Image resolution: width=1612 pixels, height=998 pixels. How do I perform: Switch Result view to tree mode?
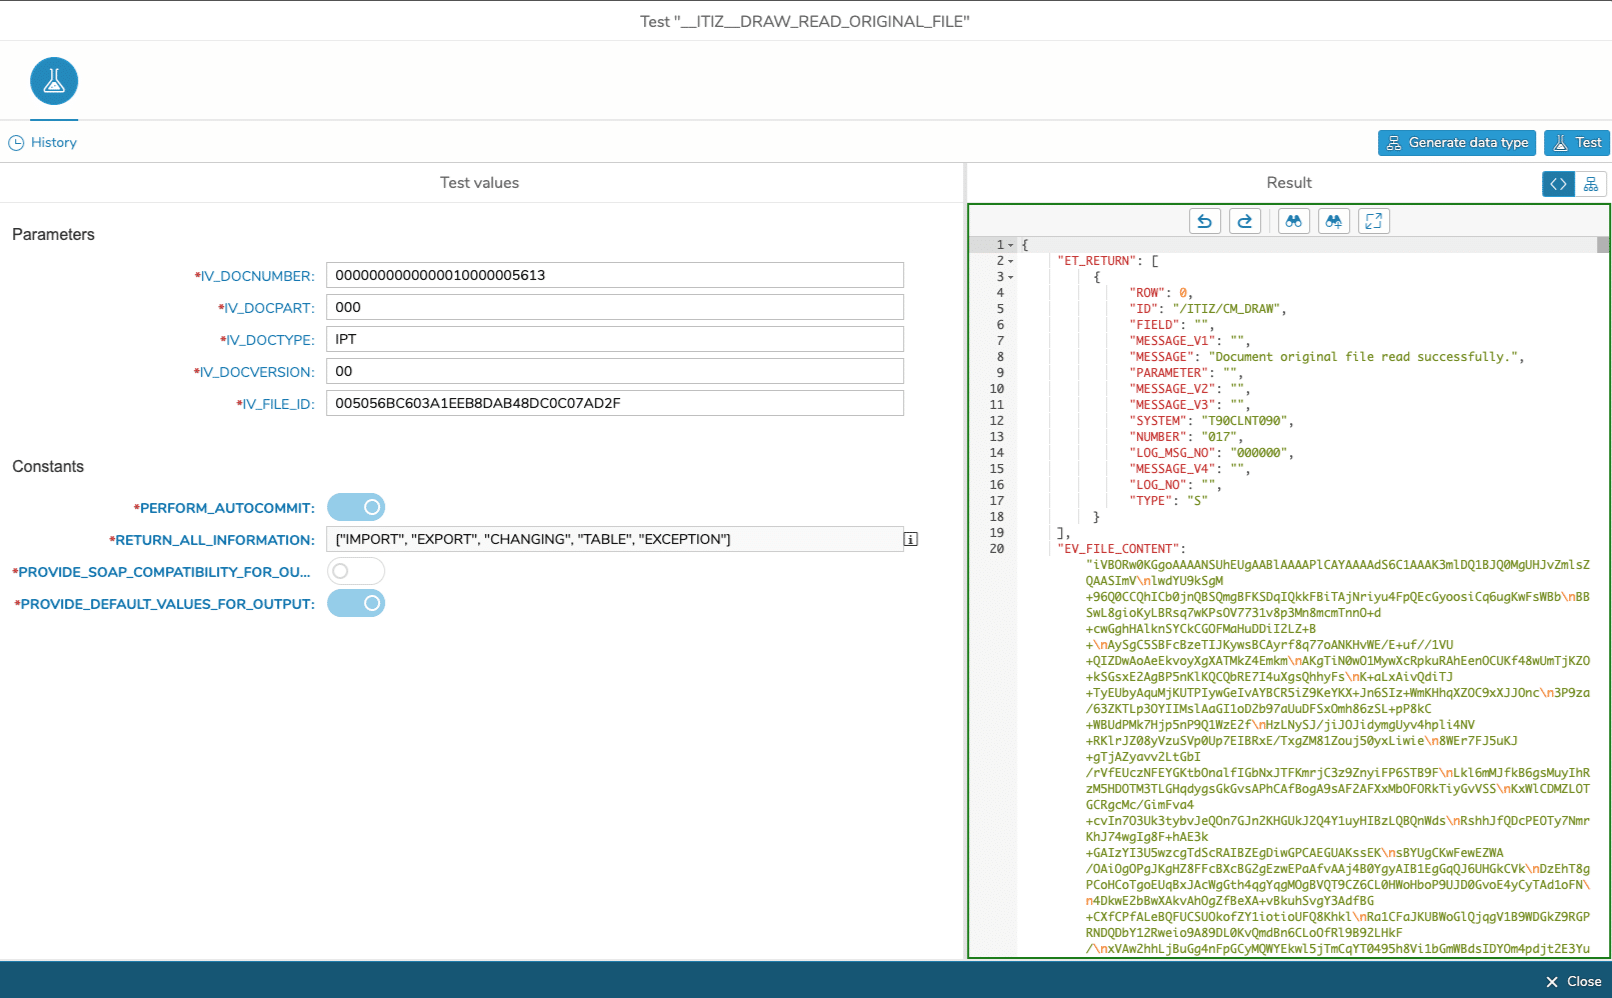[x=1591, y=184]
